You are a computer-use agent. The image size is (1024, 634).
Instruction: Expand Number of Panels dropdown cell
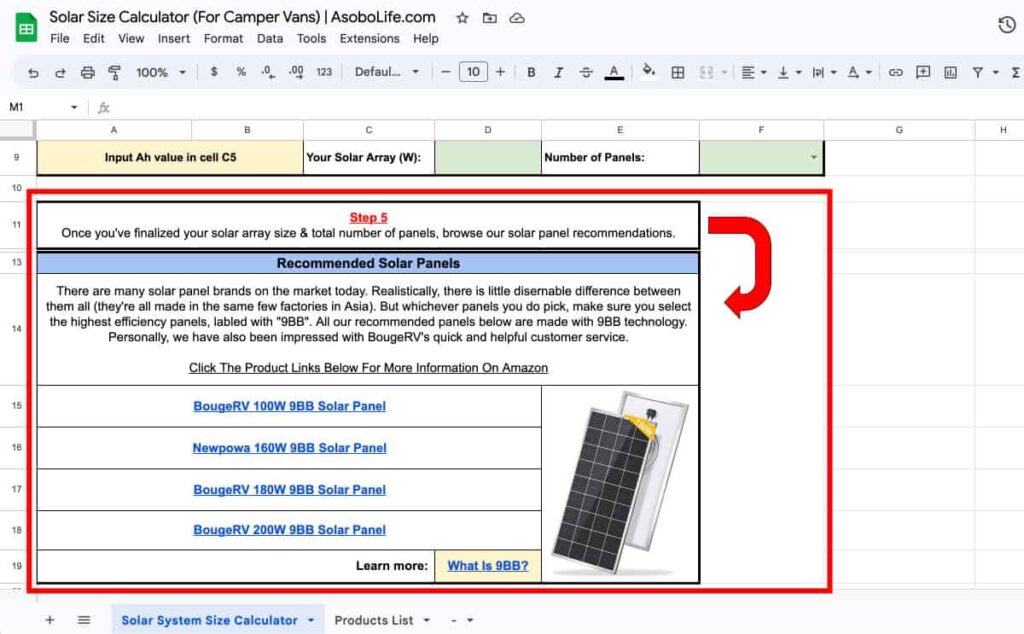click(x=814, y=157)
